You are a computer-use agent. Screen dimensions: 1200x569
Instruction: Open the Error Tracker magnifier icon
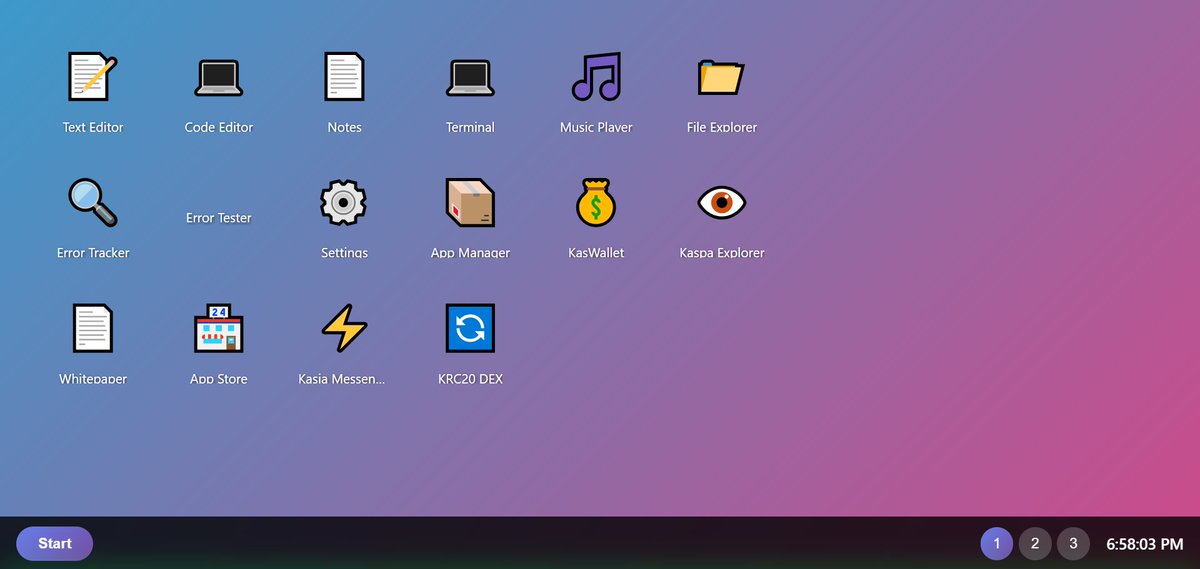93,202
